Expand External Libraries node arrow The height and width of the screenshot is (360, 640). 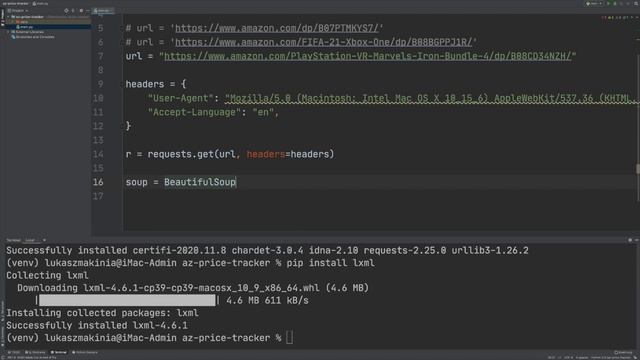pos(8,32)
